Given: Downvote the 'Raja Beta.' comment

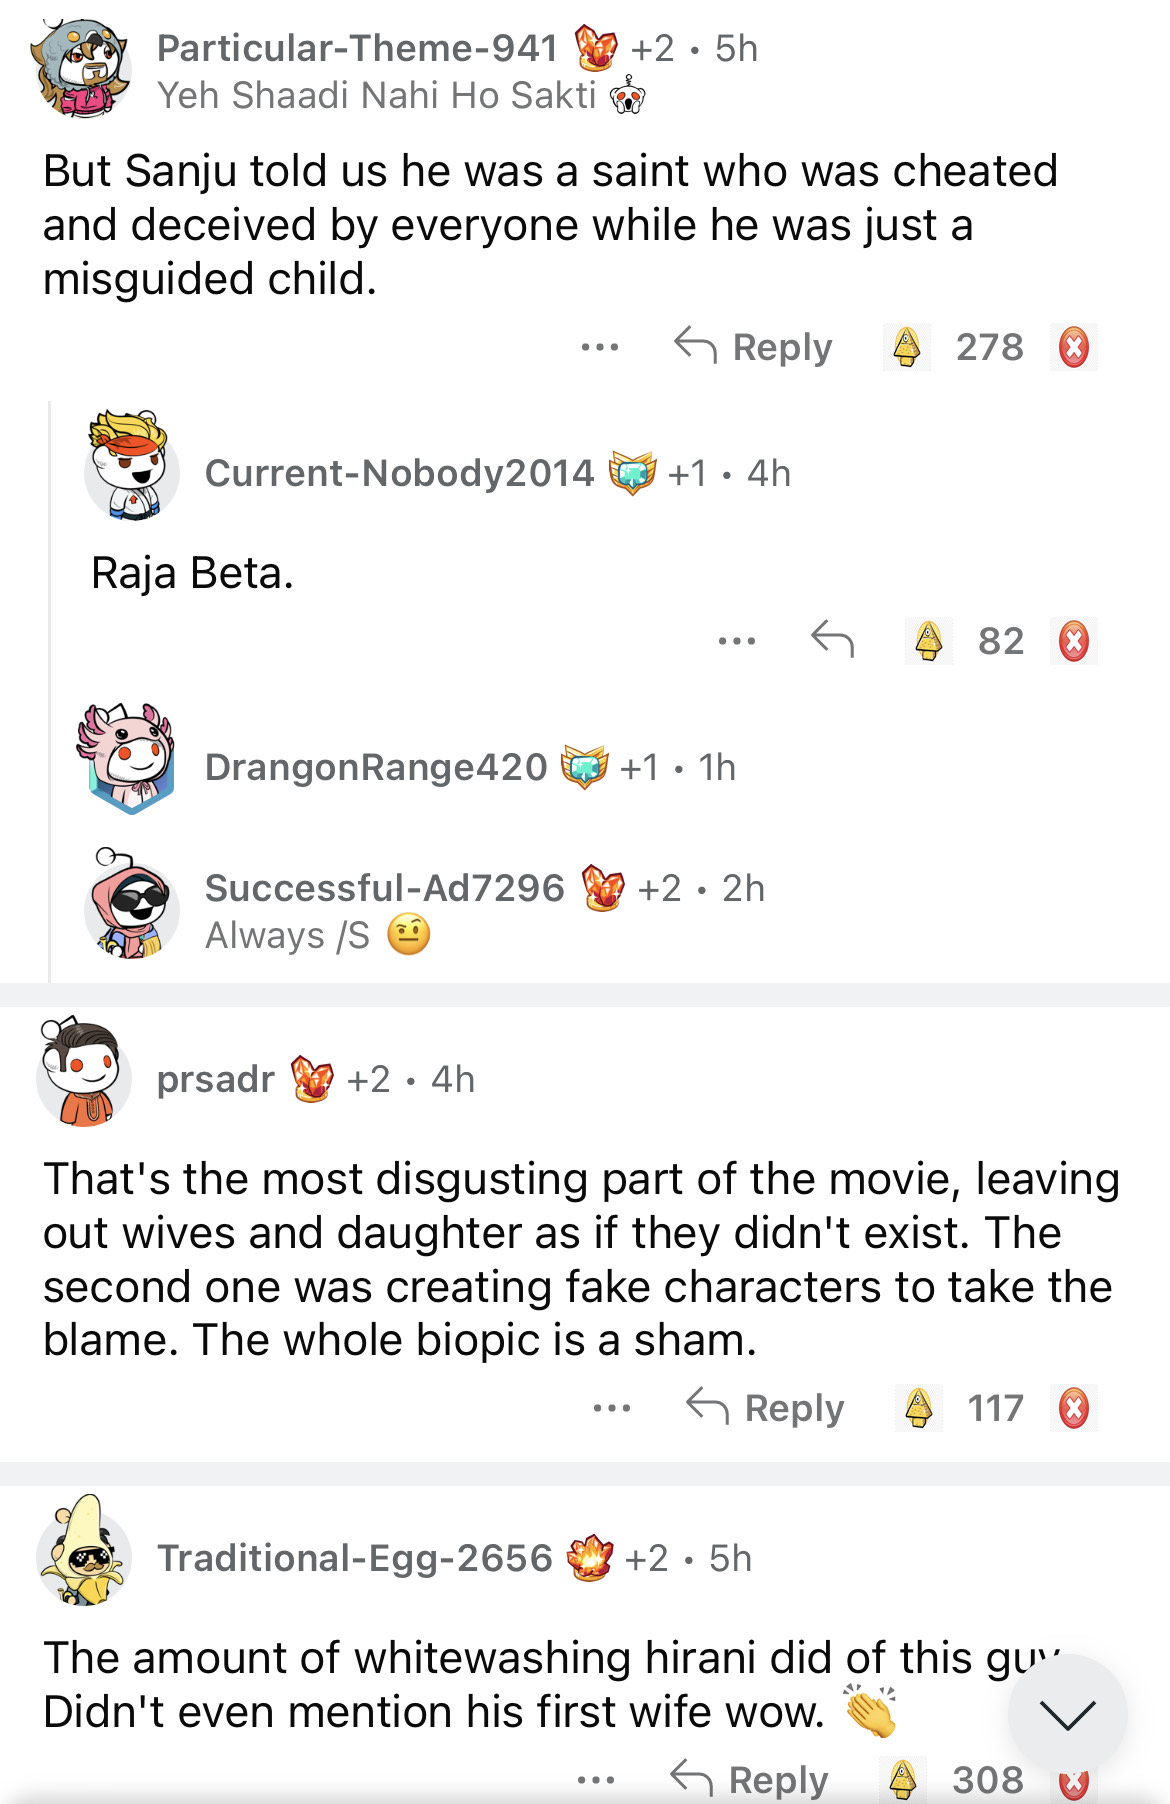Looking at the screenshot, I should pyautogui.click(x=1073, y=641).
